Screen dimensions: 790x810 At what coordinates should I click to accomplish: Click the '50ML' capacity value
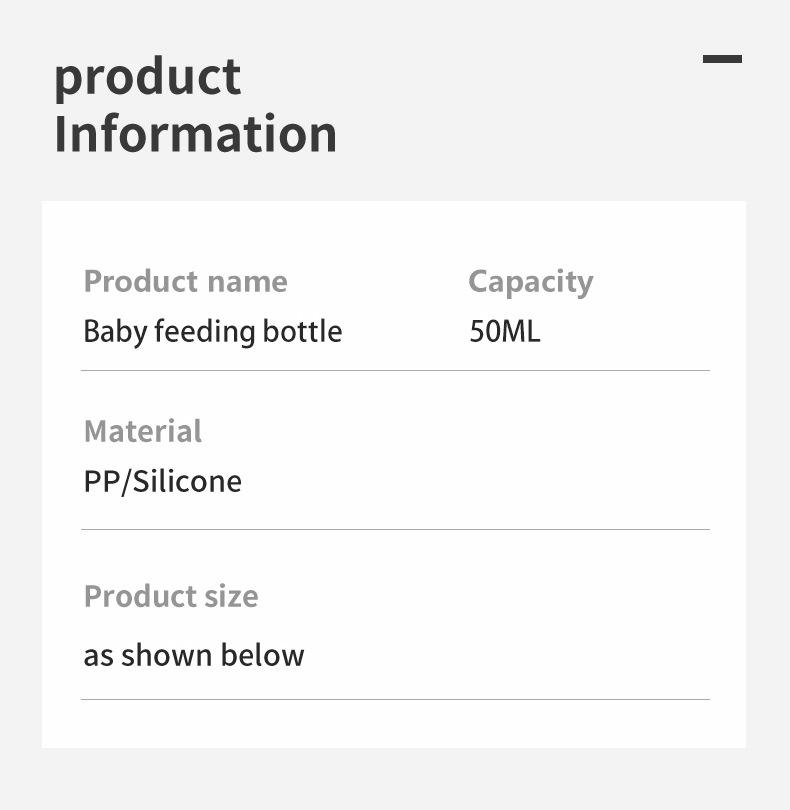pyautogui.click(x=505, y=332)
